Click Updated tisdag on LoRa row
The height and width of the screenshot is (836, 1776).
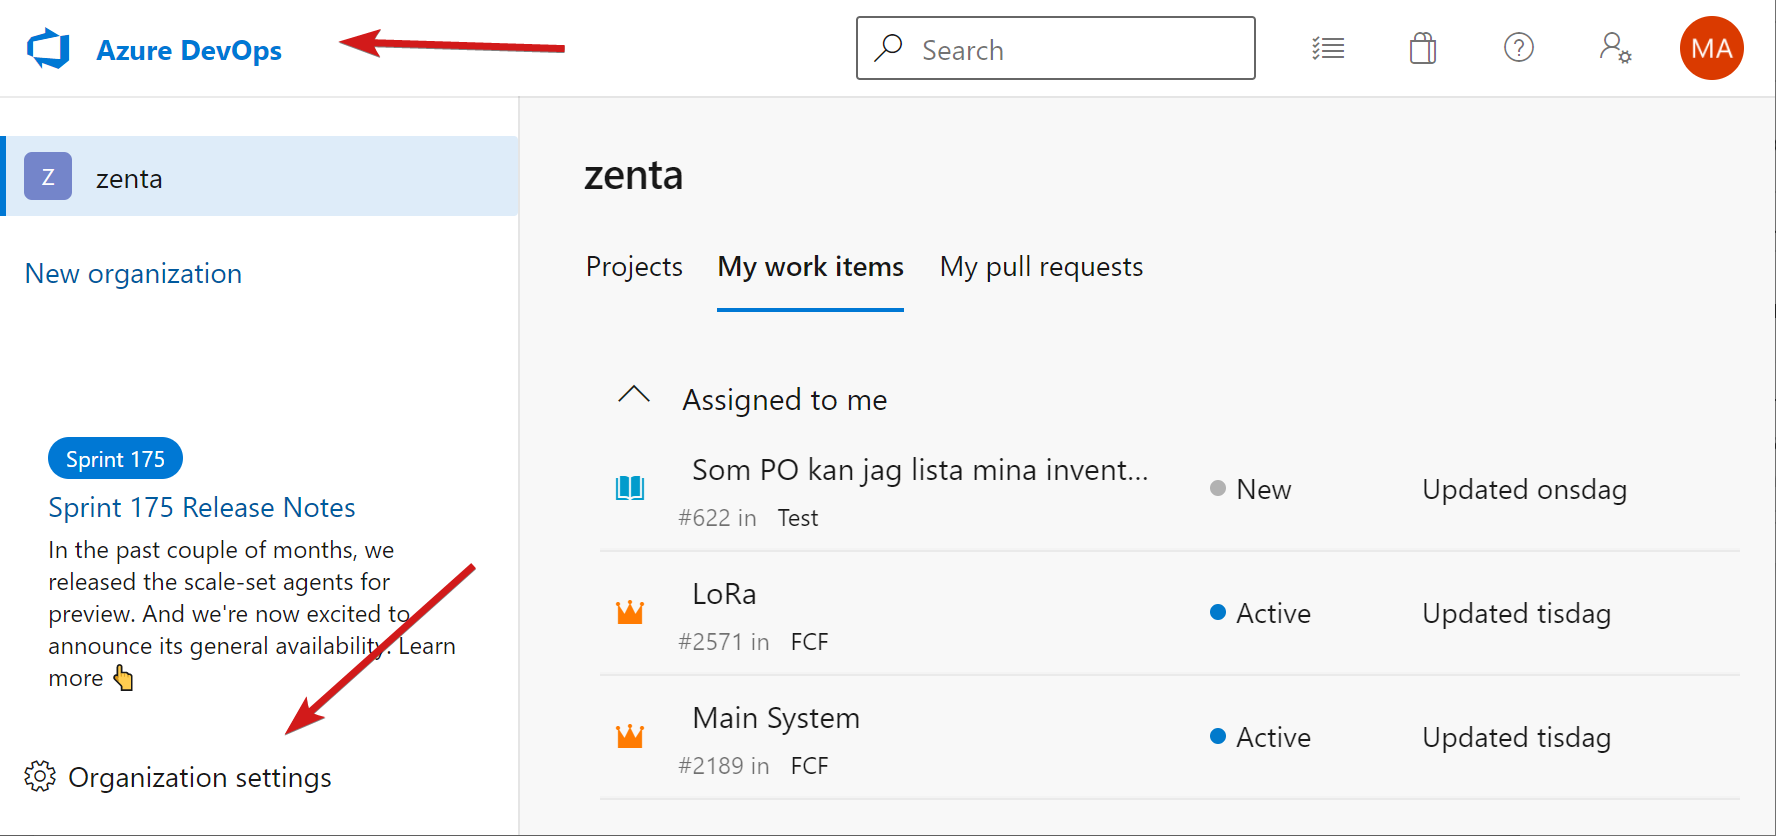[x=1516, y=613]
